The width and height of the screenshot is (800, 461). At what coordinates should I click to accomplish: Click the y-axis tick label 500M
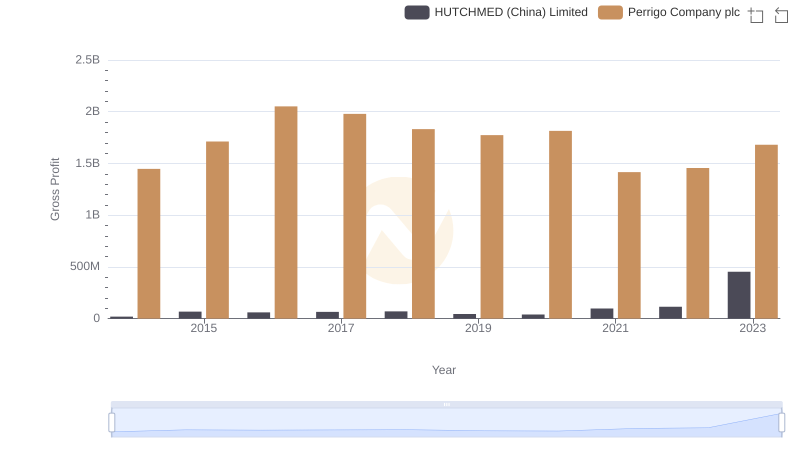coord(85,266)
